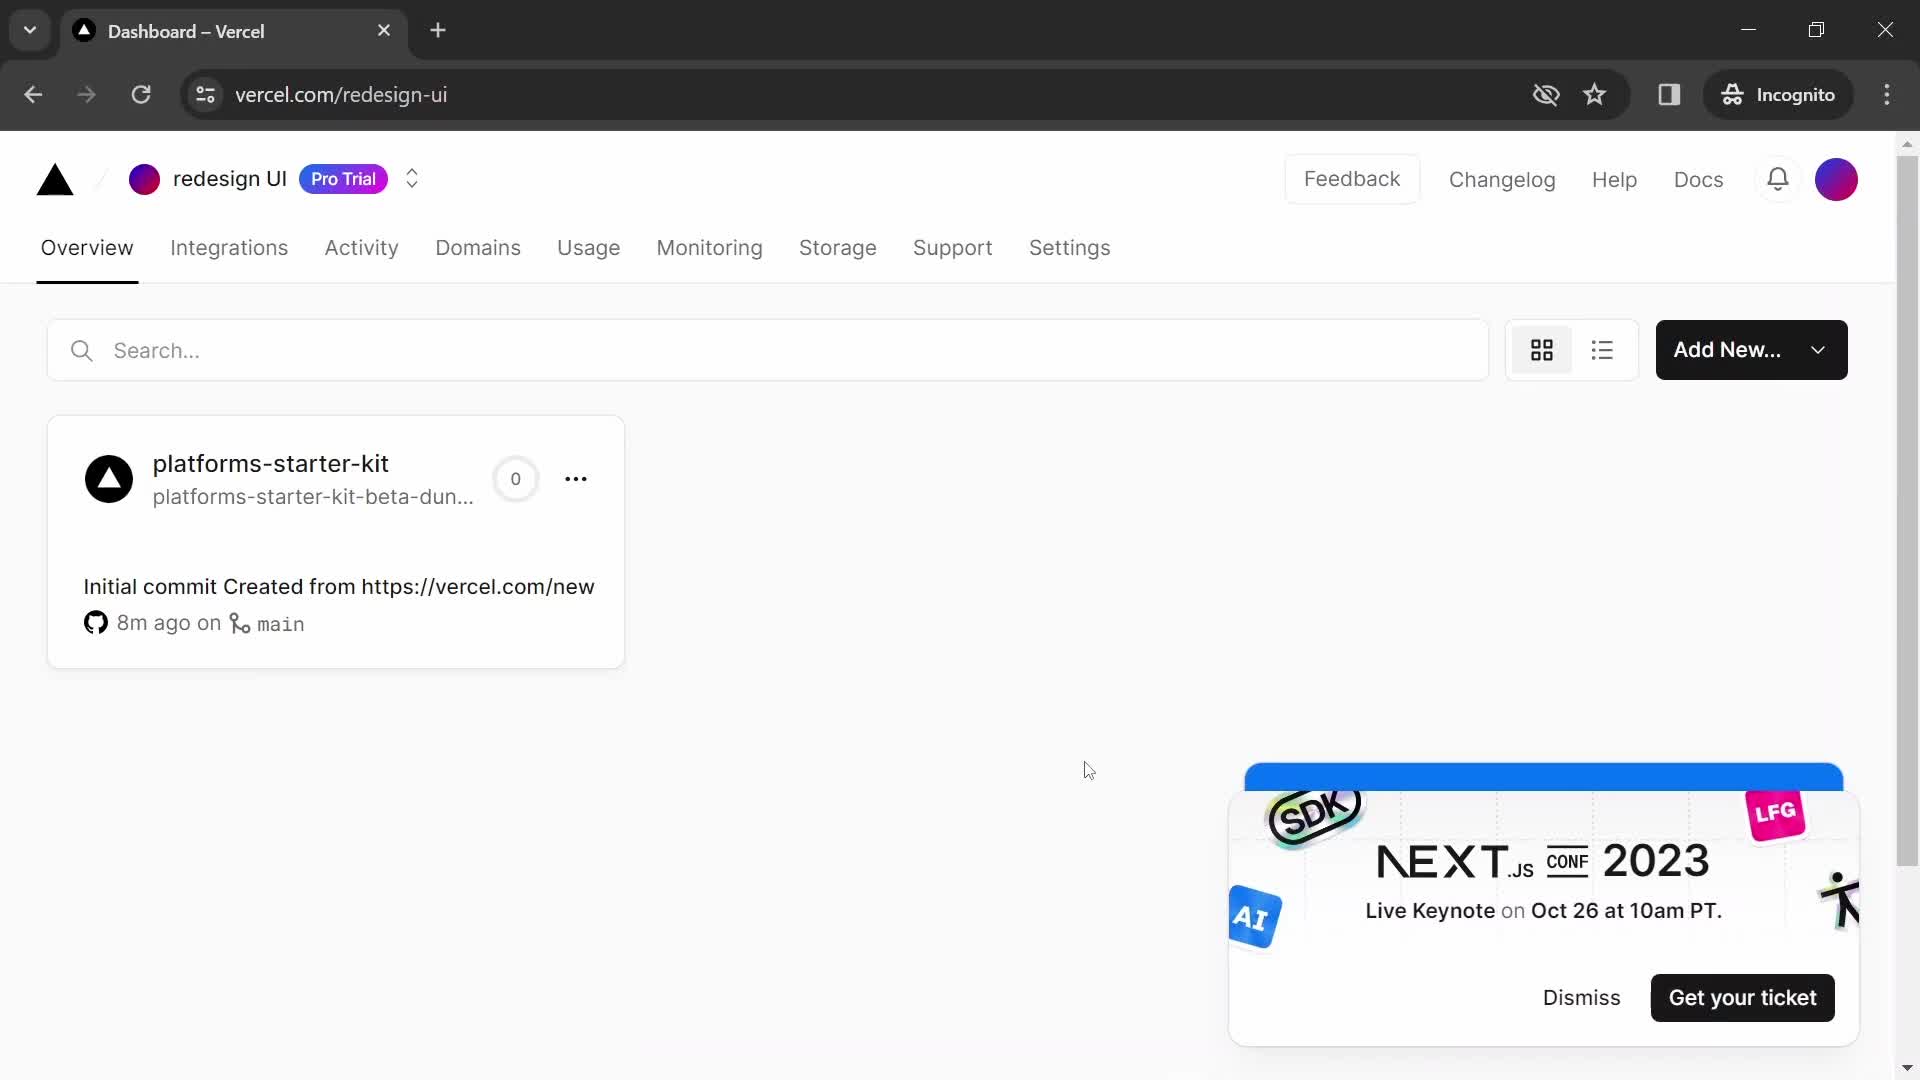Click the notification bell icon
The height and width of the screenshot is (1080, 1920).
pyautogui.click(x=1779, y=179)
